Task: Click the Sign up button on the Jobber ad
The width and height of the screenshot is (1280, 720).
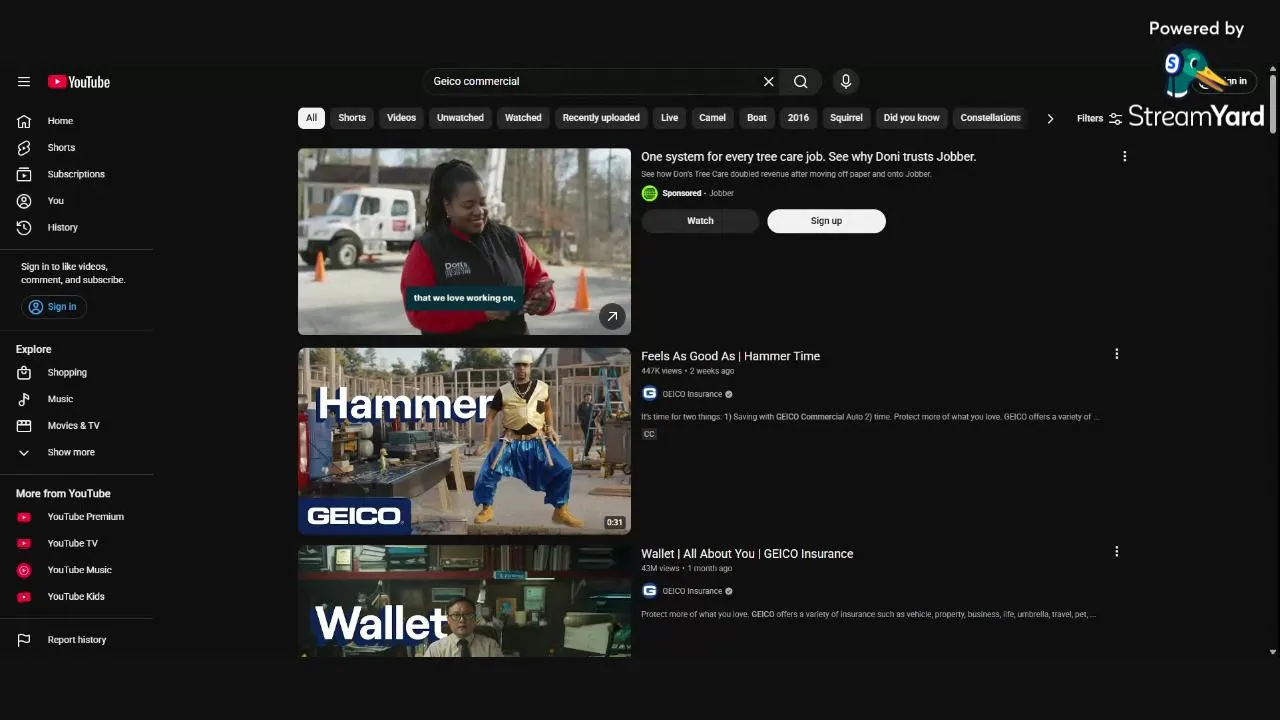Action: point(826,221)
